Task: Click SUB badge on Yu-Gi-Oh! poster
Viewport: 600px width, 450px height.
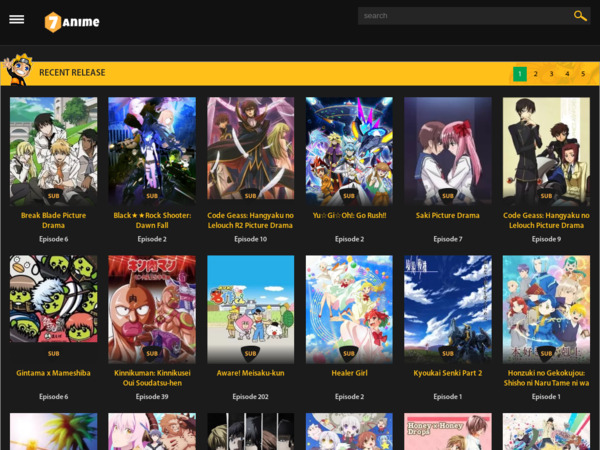Action: tap(349, 196)
